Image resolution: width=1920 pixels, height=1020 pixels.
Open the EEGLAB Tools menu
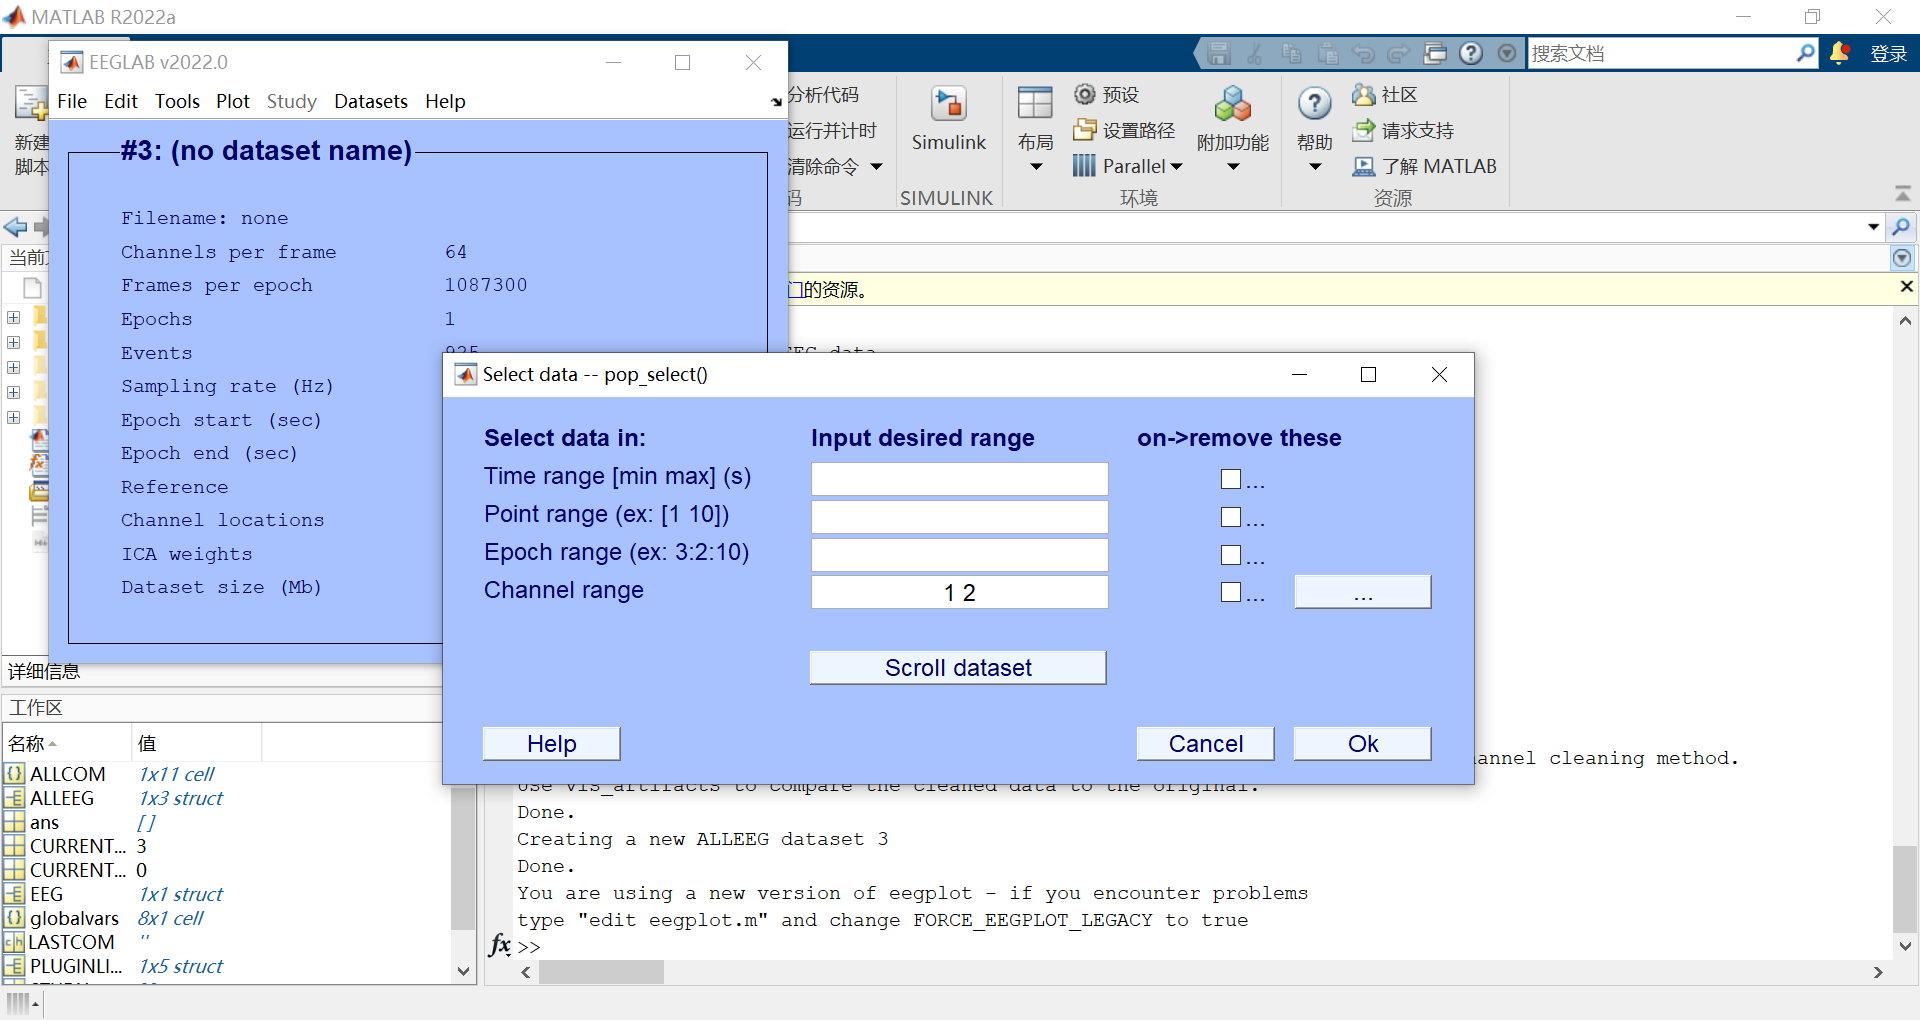pyautogui.click(x=177, y=101)
